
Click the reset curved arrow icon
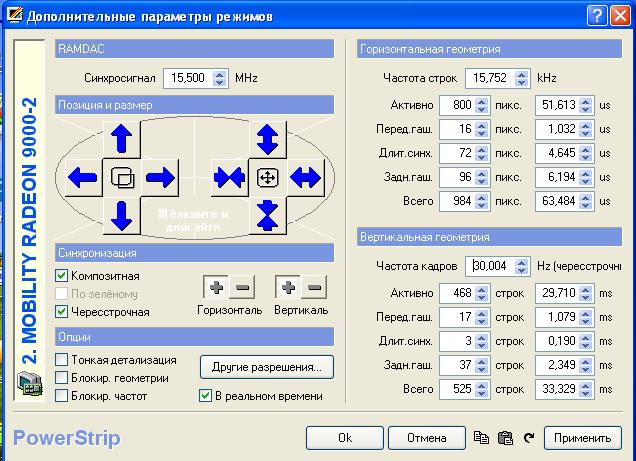click(529, 438)
